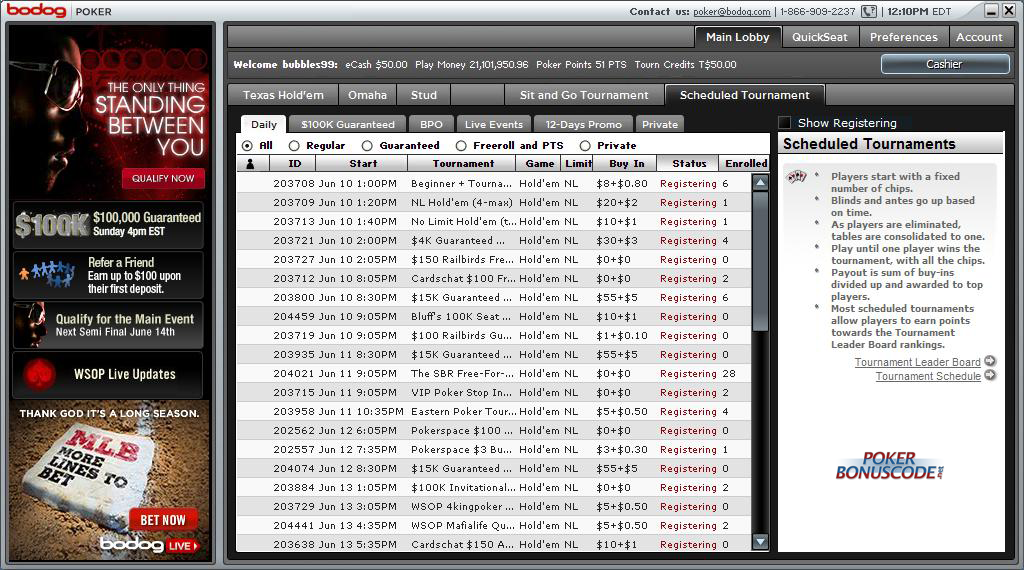Open the Main Lobby tab
Viewport: 1024px width, 570px height.
tap(737, 37)
